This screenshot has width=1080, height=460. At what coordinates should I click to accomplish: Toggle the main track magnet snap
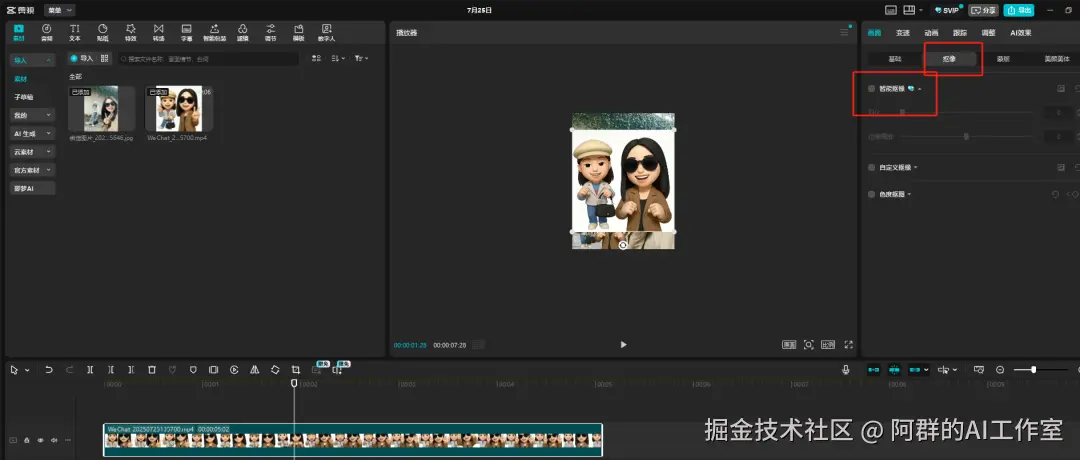click(873, 370)
